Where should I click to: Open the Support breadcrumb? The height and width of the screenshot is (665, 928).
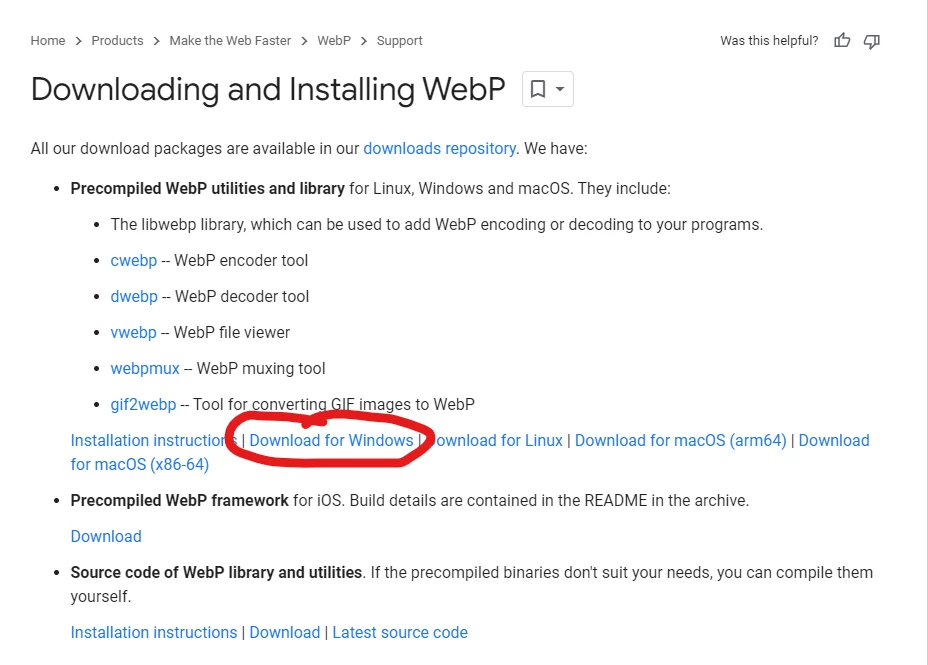[399, 41]
